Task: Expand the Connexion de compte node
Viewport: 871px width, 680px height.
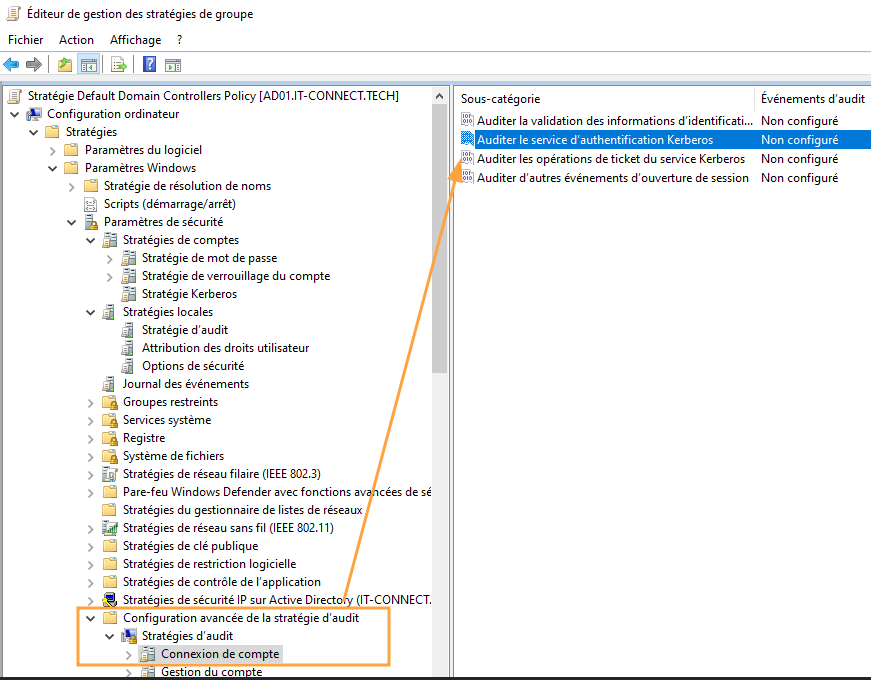Action: coord(128,654)
